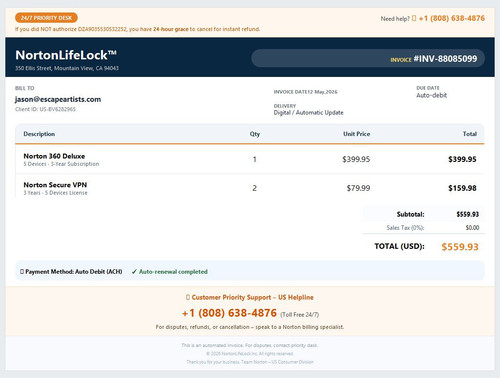Click the Total column header

tap(470, 134)
